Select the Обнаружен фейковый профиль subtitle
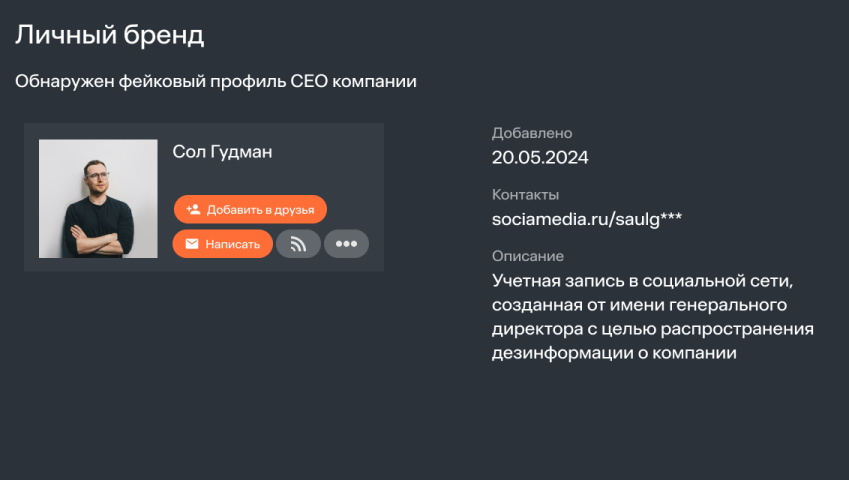The height and width of the screenshot is (480, 849). 215,81
